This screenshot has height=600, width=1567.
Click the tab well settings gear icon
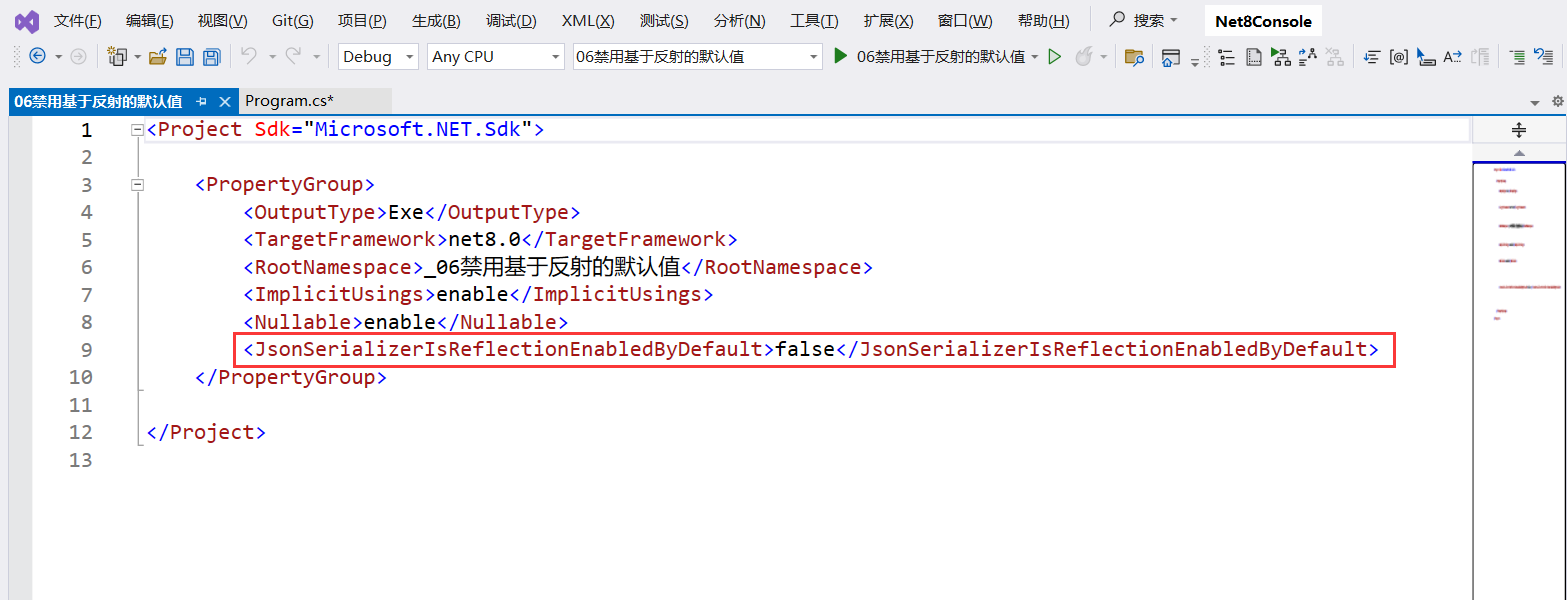point(1556,101)
